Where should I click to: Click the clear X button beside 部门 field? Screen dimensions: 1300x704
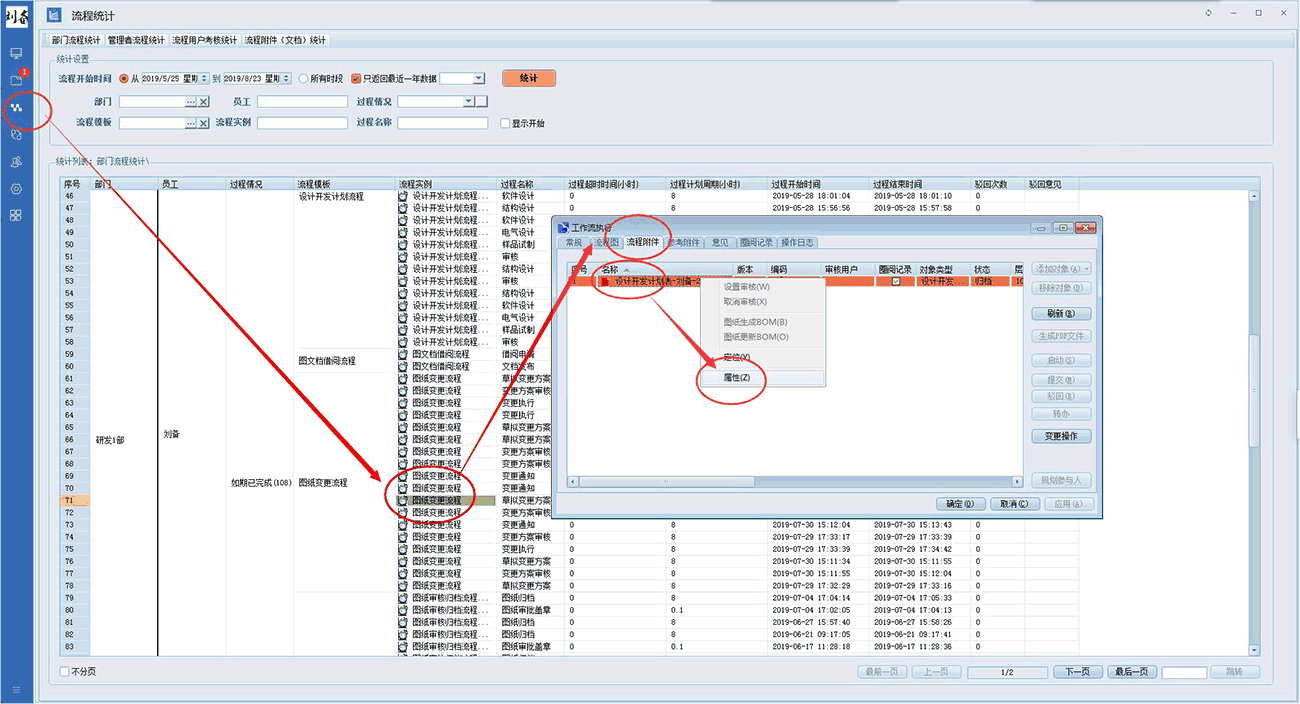pyautogui.click(x=203, y=102)
